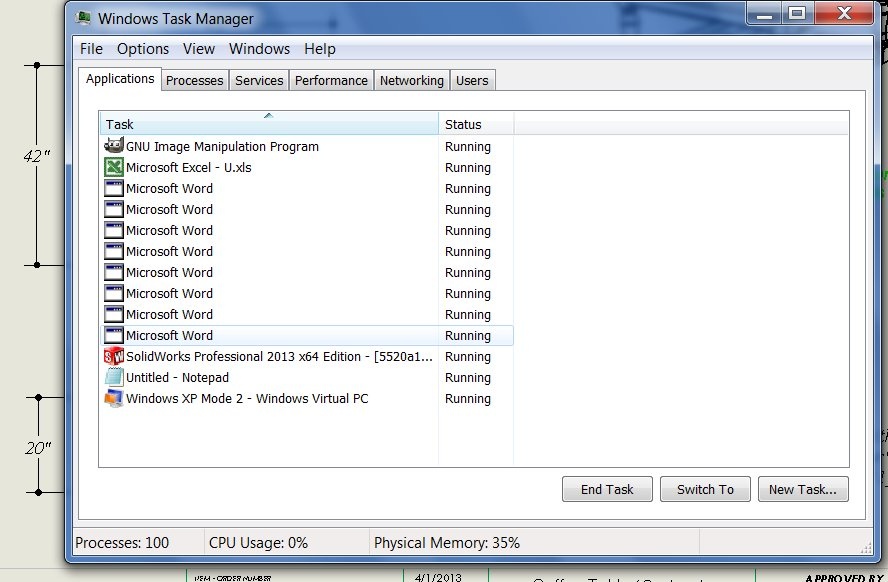
Task: Close the Windows Task Manager window
Action: pos(844,13)
